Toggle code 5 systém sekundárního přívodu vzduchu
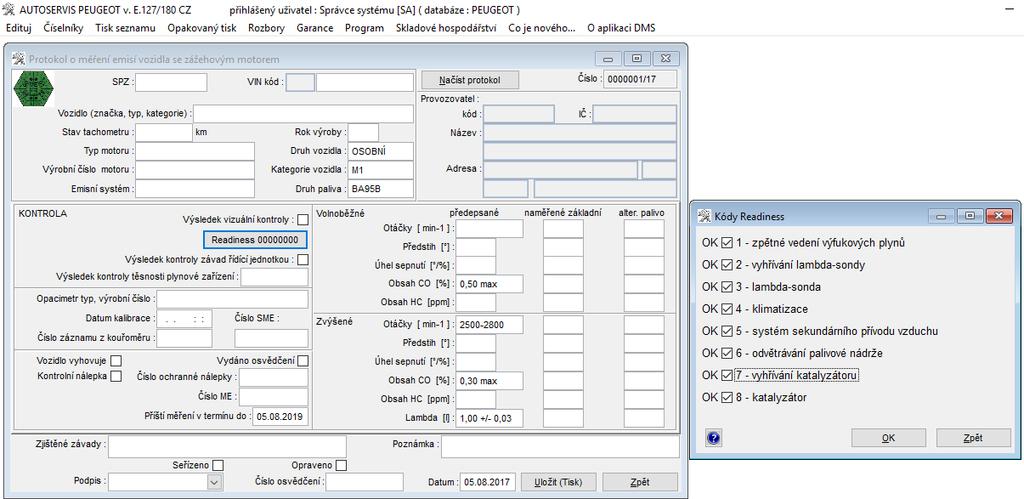This screenshot has width=1024, height=499. tap(727, 331)
